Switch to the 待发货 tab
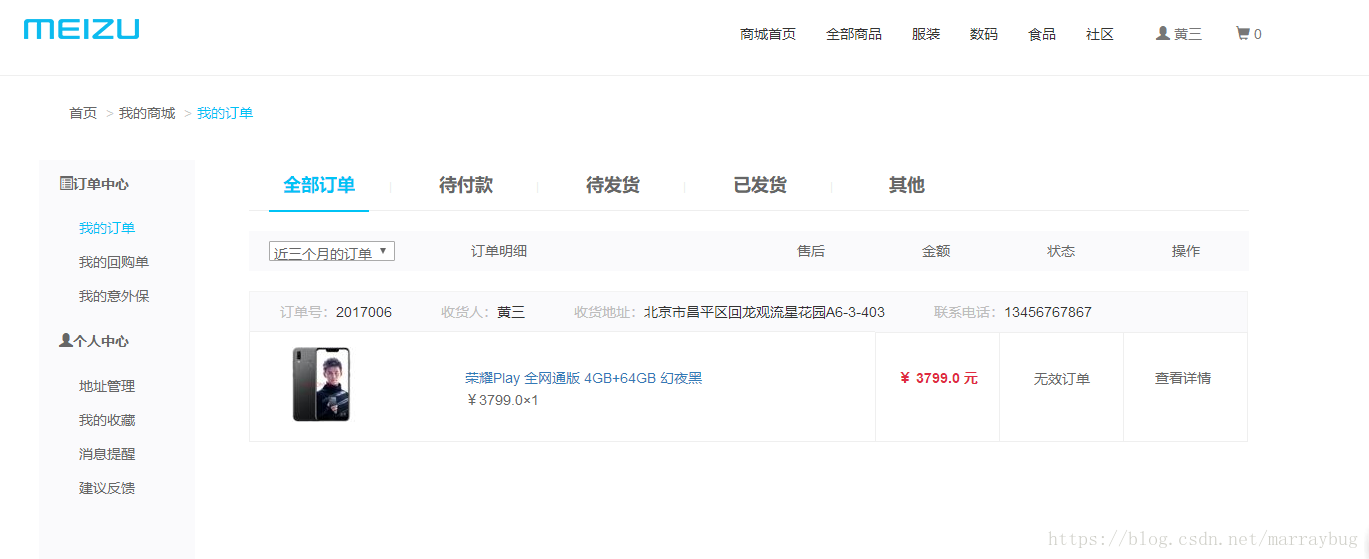1369x559 pixels. click(613, 185)
